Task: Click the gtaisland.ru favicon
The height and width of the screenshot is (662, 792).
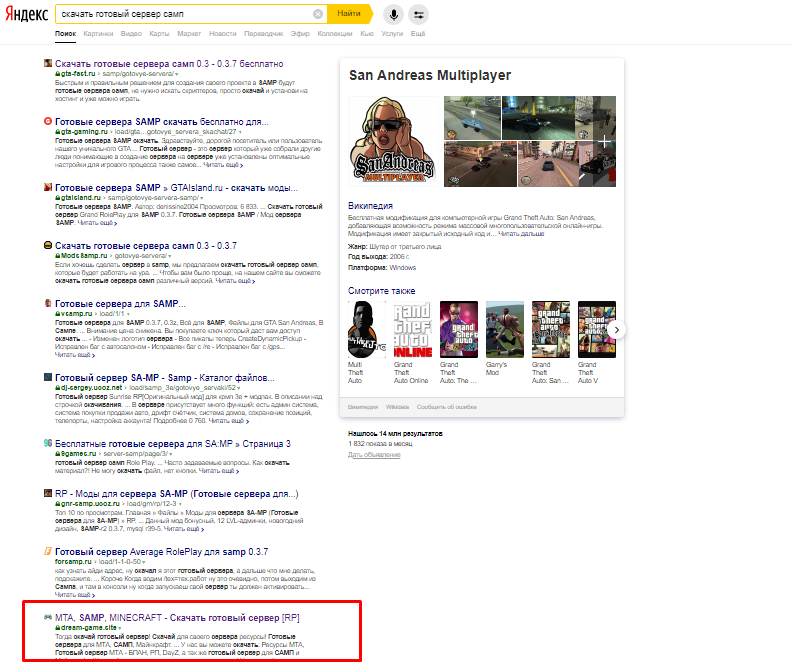Action: [x=48, y=187]
